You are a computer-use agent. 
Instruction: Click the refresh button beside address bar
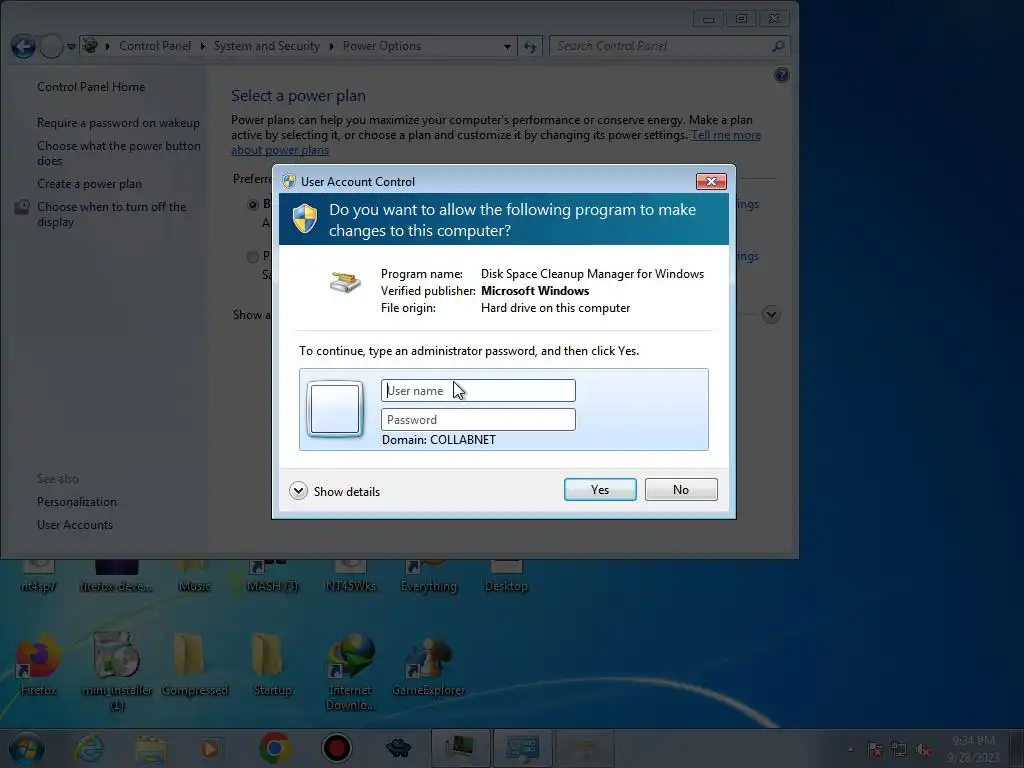pyautogui.click(x=530, y=46)
